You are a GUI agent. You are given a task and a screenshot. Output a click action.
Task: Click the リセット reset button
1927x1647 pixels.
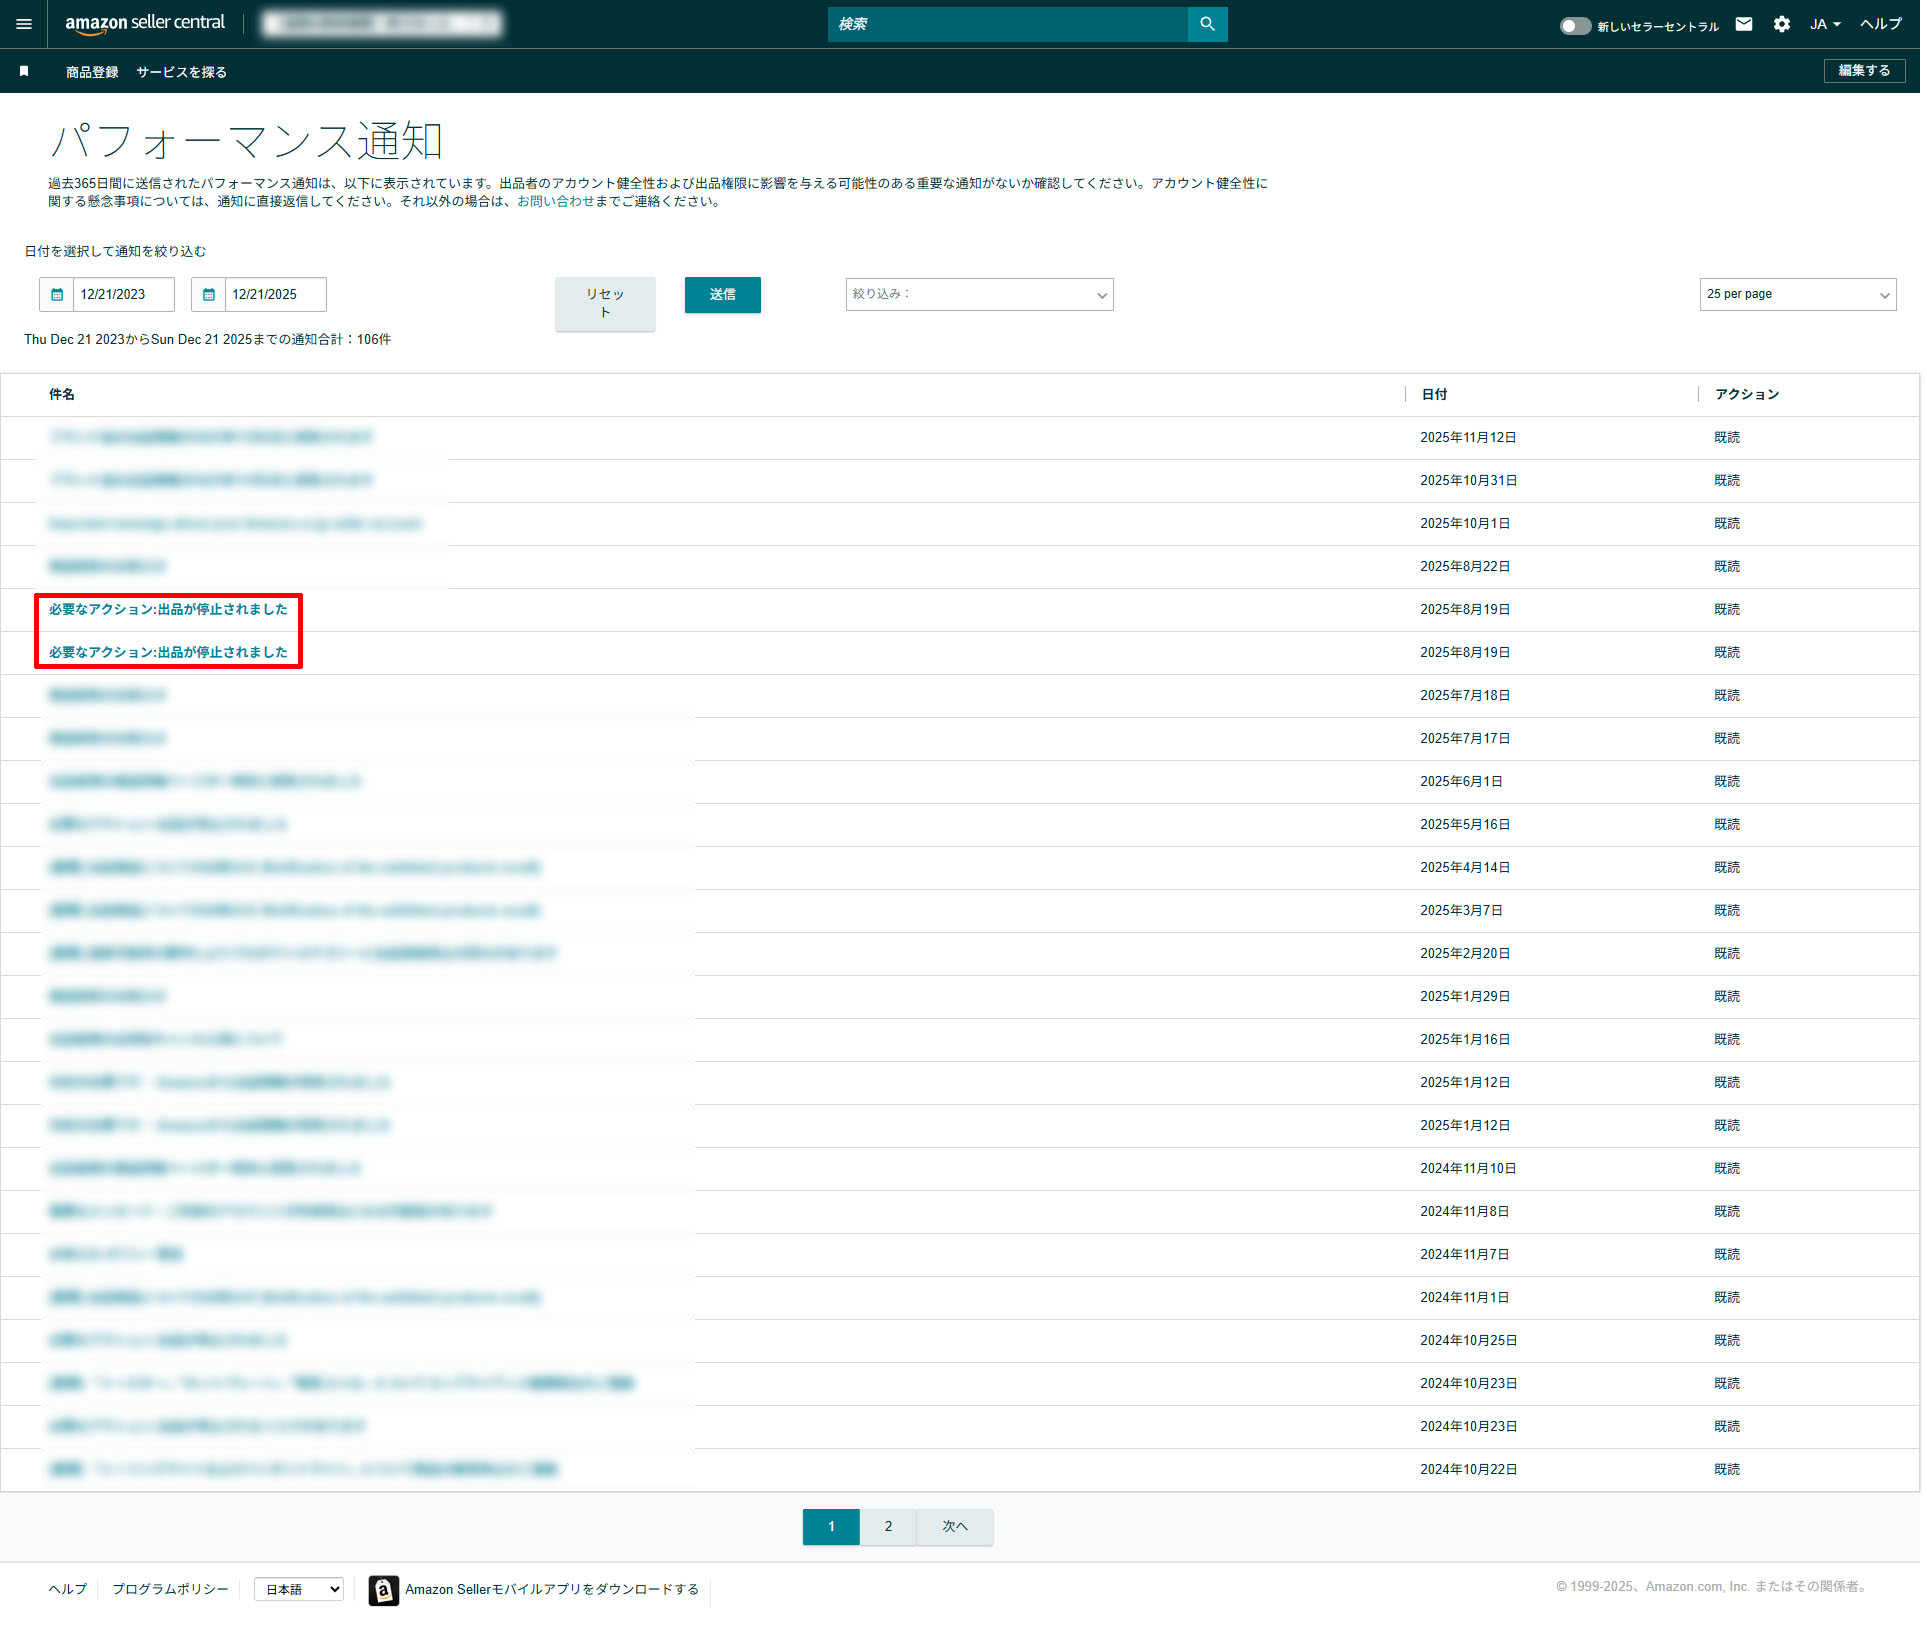coord(604,302)
